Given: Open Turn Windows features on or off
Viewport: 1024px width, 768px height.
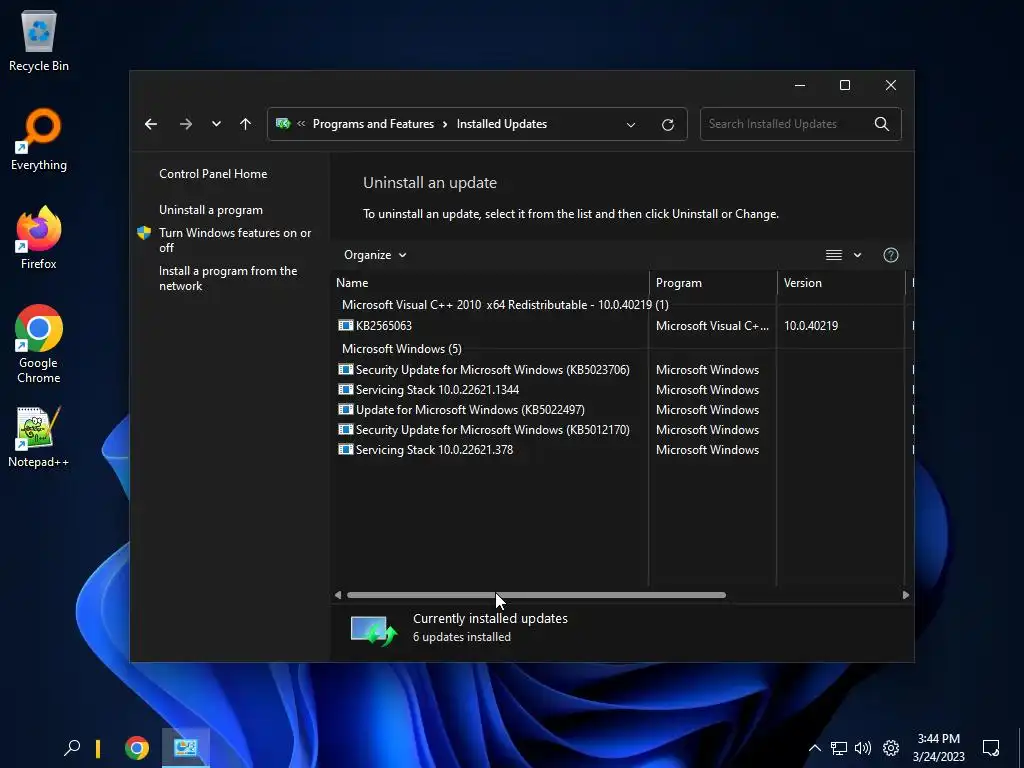Looking at the screenshot, I should tap(235, 240).
